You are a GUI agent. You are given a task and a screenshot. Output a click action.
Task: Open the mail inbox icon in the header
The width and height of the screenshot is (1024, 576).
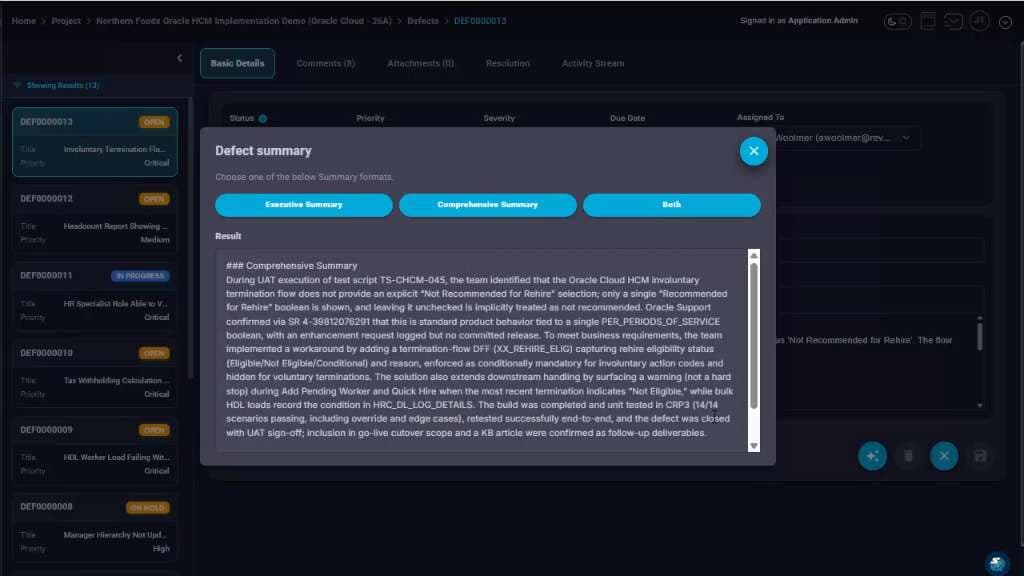[953, 22]
